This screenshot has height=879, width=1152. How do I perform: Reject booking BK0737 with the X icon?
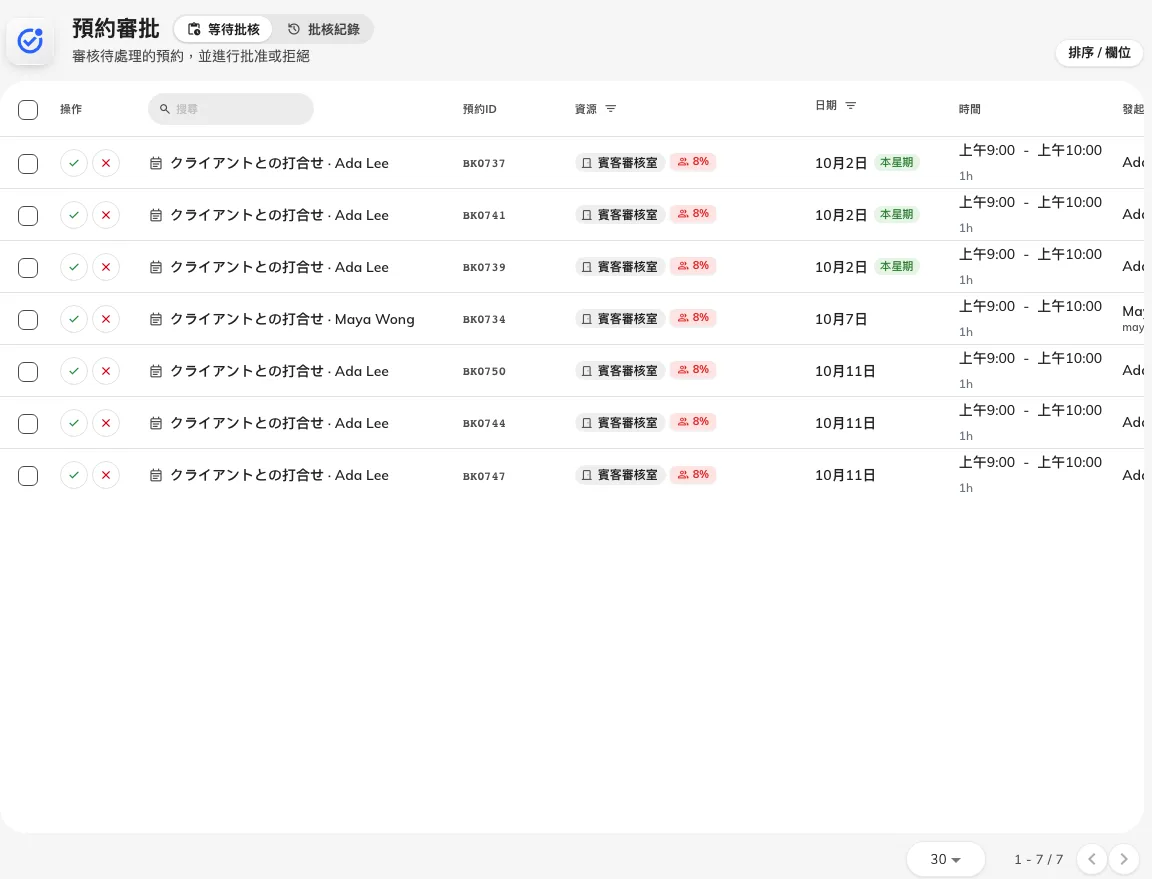click(106, 163)
